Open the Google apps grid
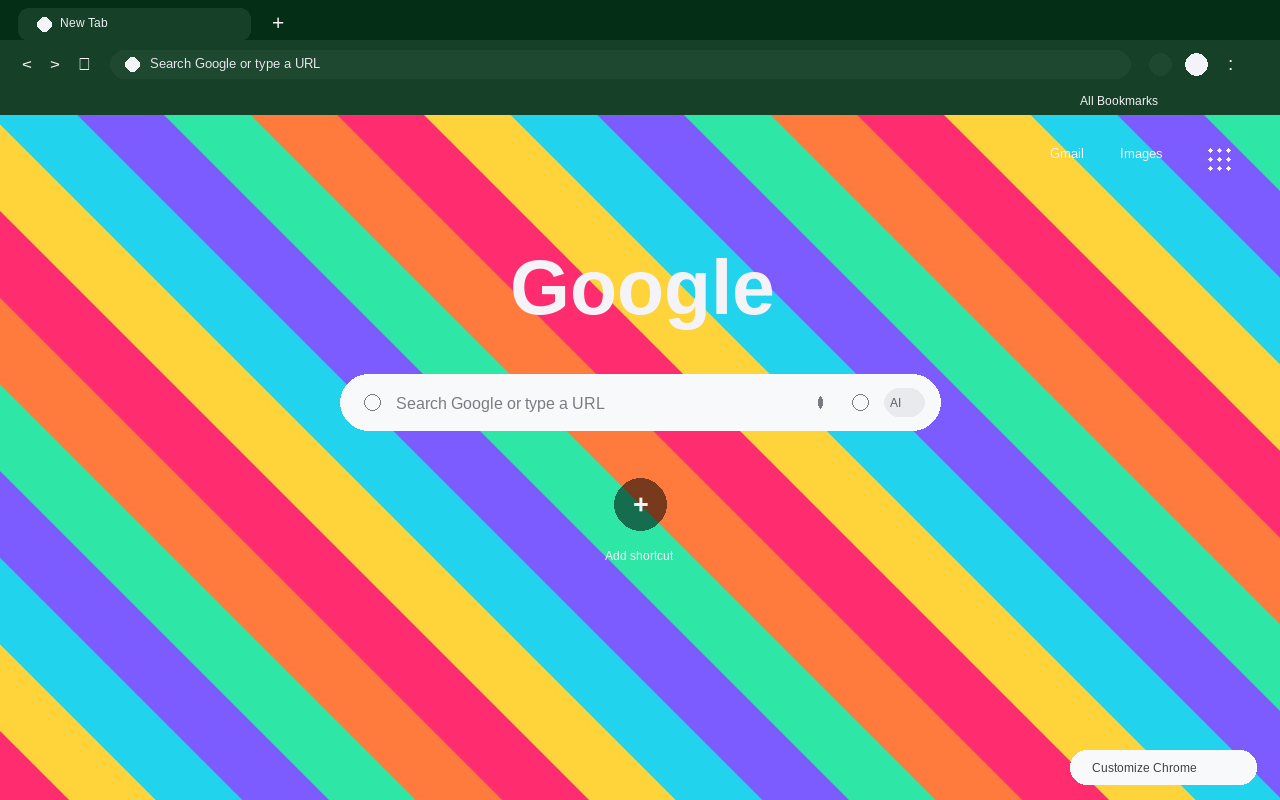 (x=1219, y=159)
